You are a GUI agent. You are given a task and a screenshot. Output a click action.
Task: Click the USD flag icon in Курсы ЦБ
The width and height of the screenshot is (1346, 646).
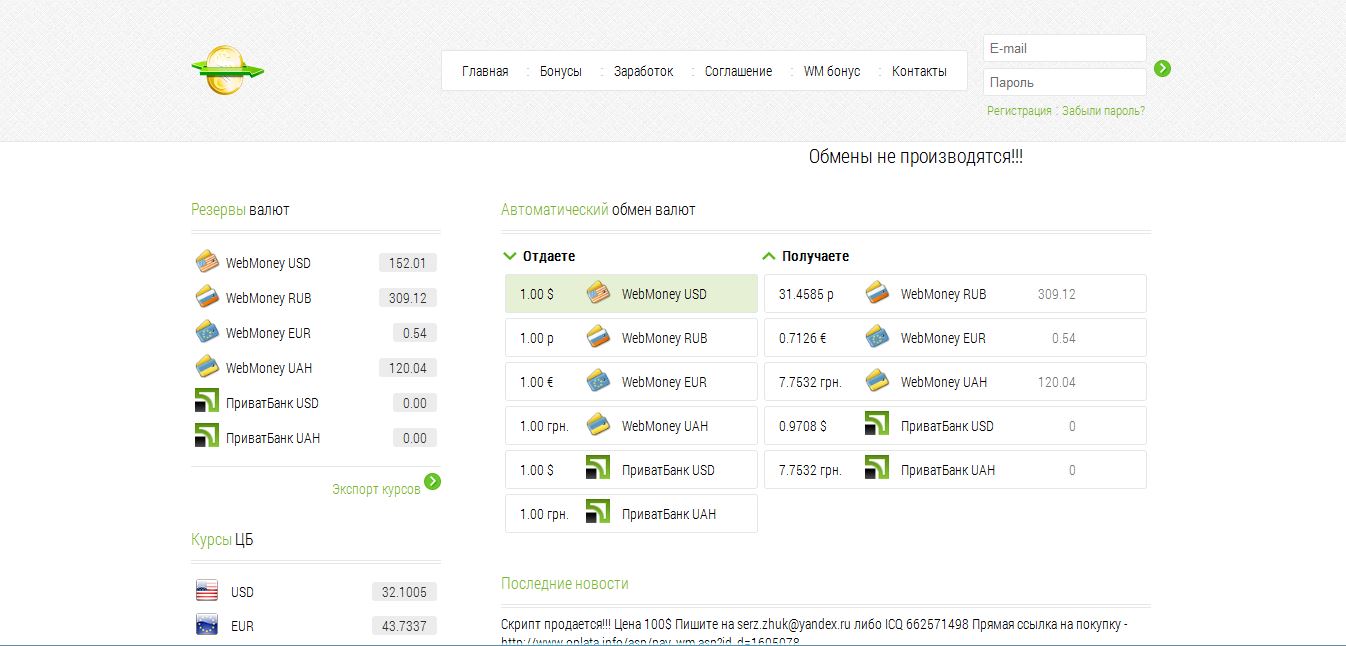coord(207,591)
